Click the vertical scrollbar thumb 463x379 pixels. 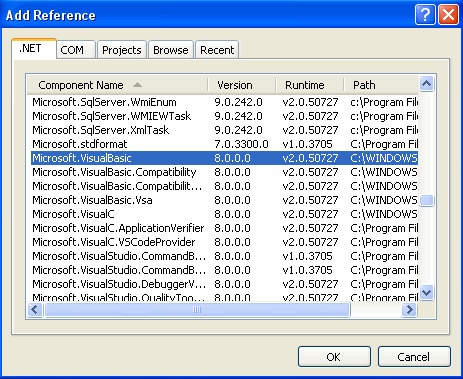click(x=427, y=201)
